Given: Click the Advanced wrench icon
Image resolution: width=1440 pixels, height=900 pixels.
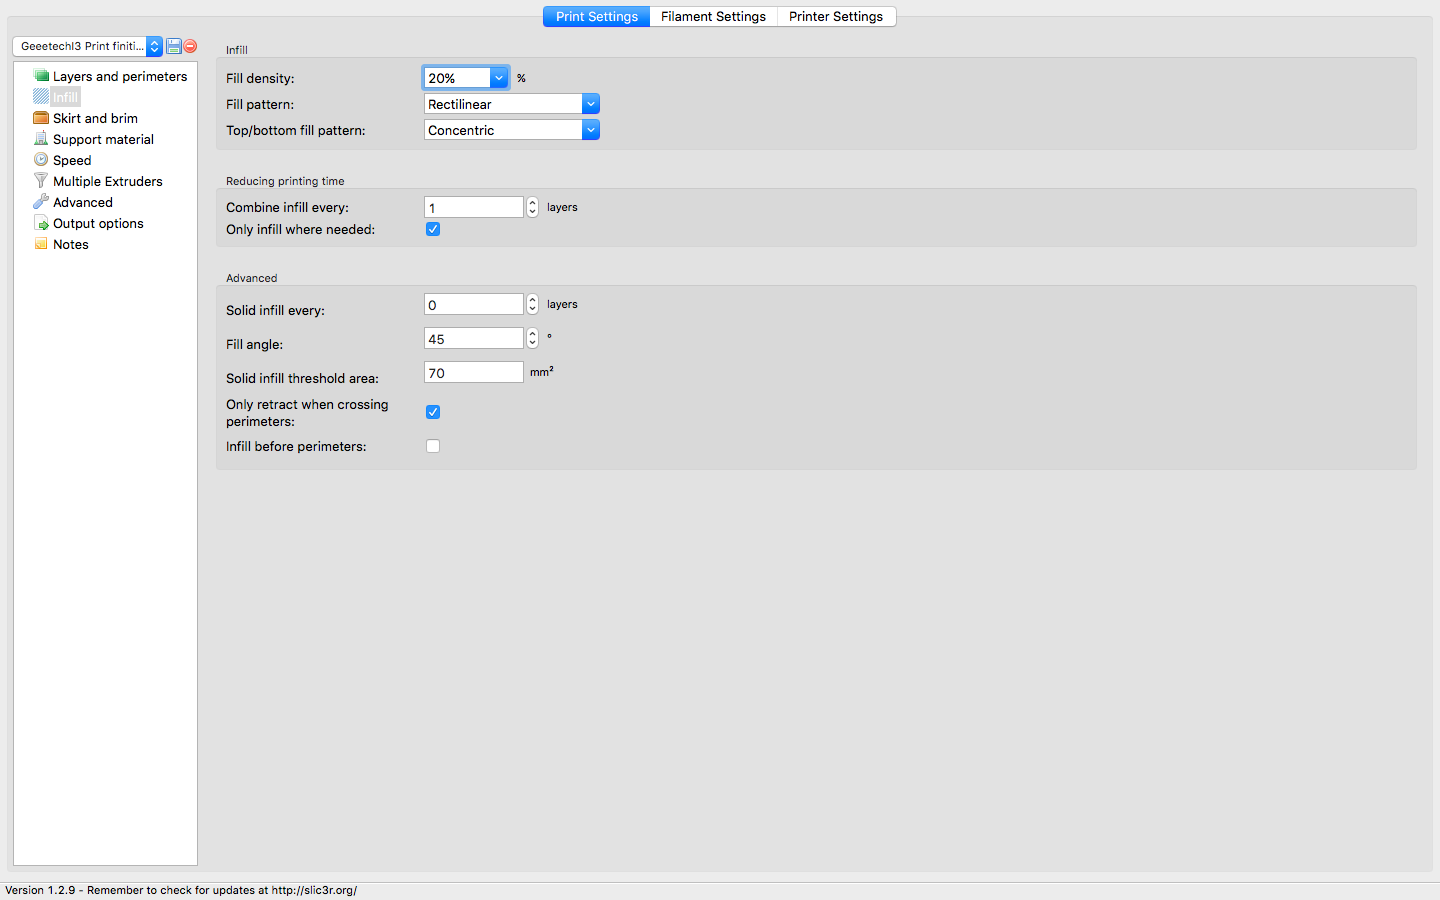Looking at the screenshot, I should click(41, 202).
